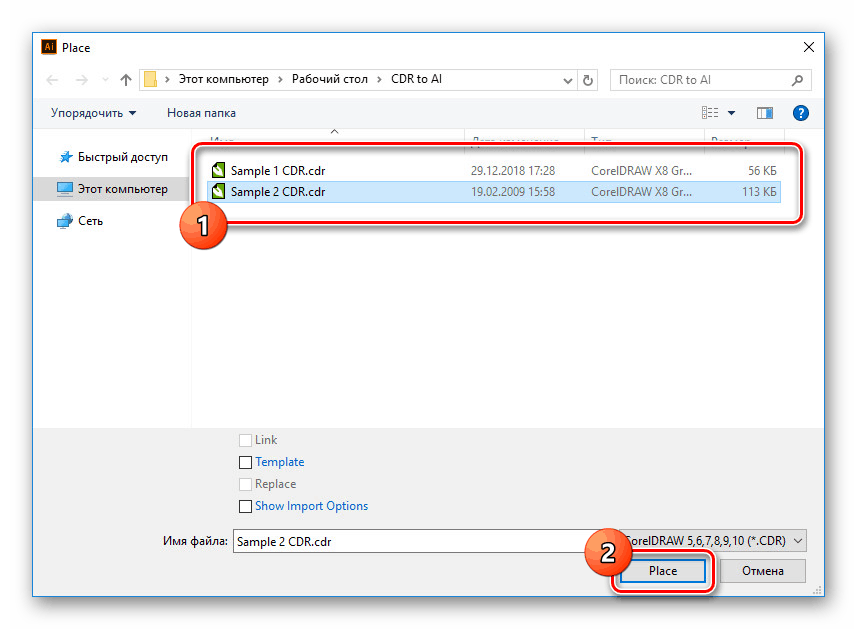Screen dimensions: 857x629
Task: Create a folder with 'Новая папка'
Action: [x=201, y=113]
